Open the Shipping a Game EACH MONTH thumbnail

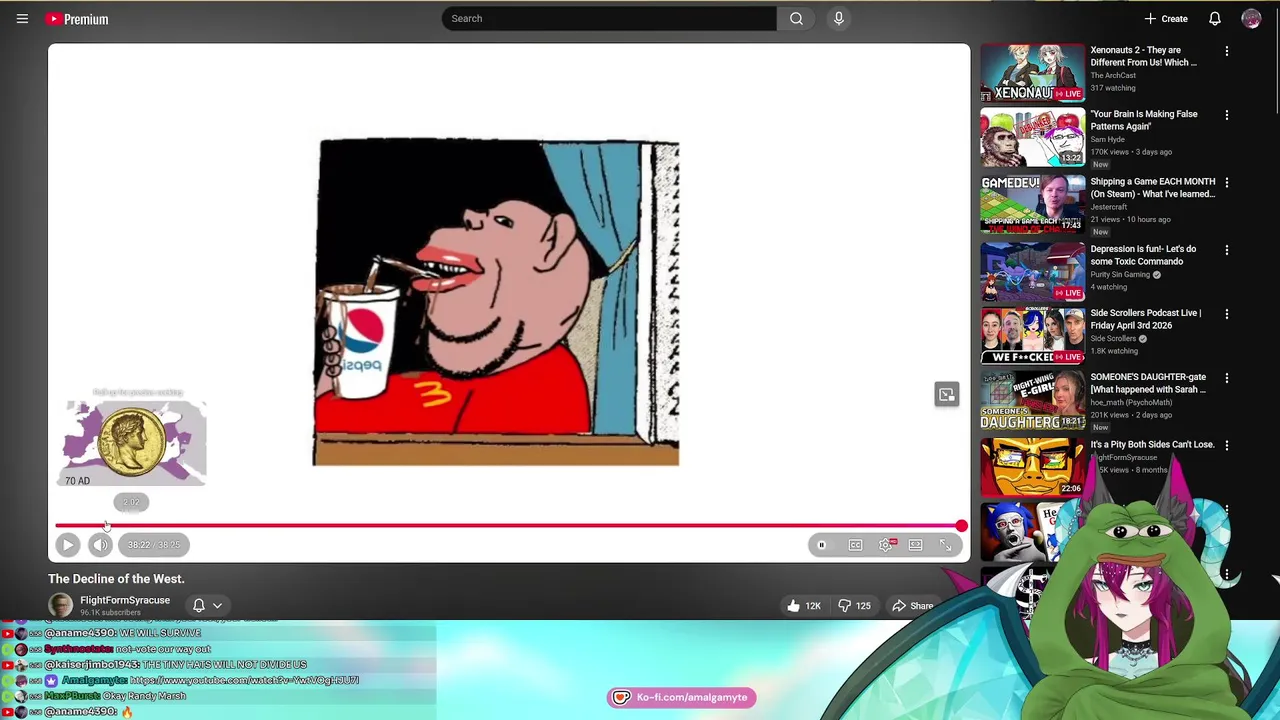[x=1032, y=204]
